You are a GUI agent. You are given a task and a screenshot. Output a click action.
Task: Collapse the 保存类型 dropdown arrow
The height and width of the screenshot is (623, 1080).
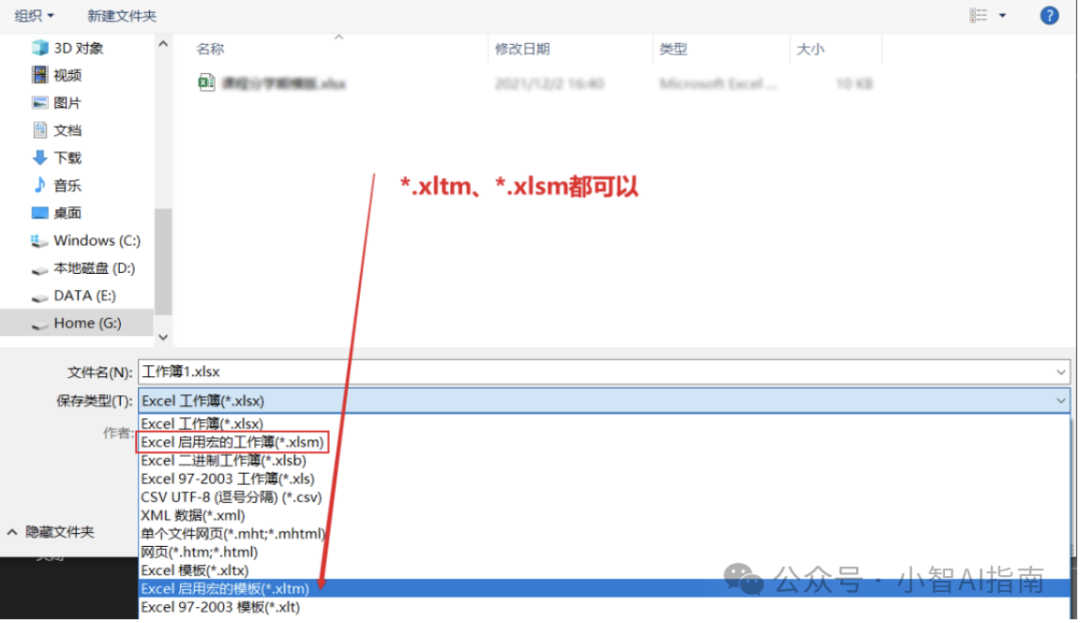tap(1061, 401)
